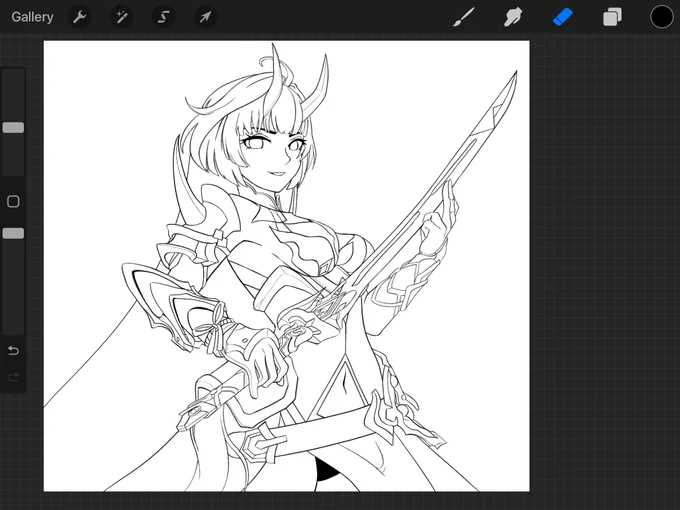Screen dimensions: 680x510
Task: Select the Eraser tool
Action: coord(563,17)
